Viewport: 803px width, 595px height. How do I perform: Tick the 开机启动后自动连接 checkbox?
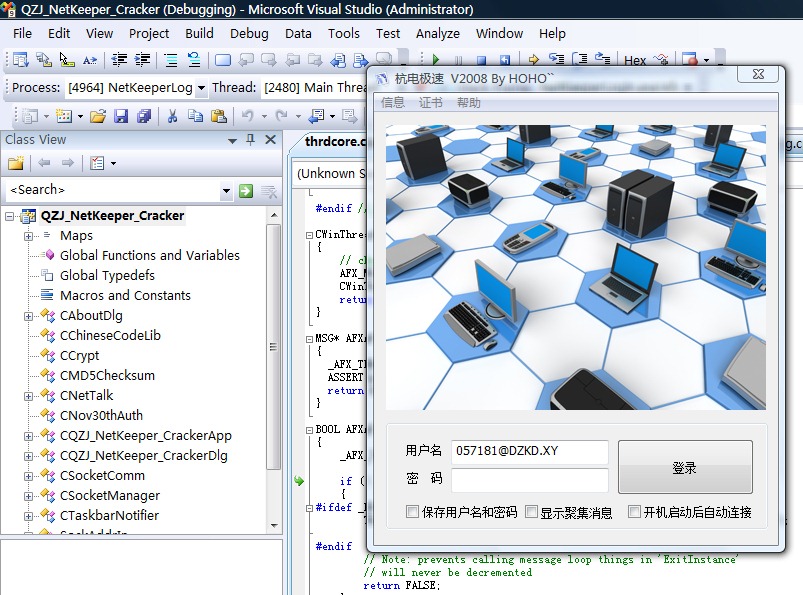tap(634, 512)
